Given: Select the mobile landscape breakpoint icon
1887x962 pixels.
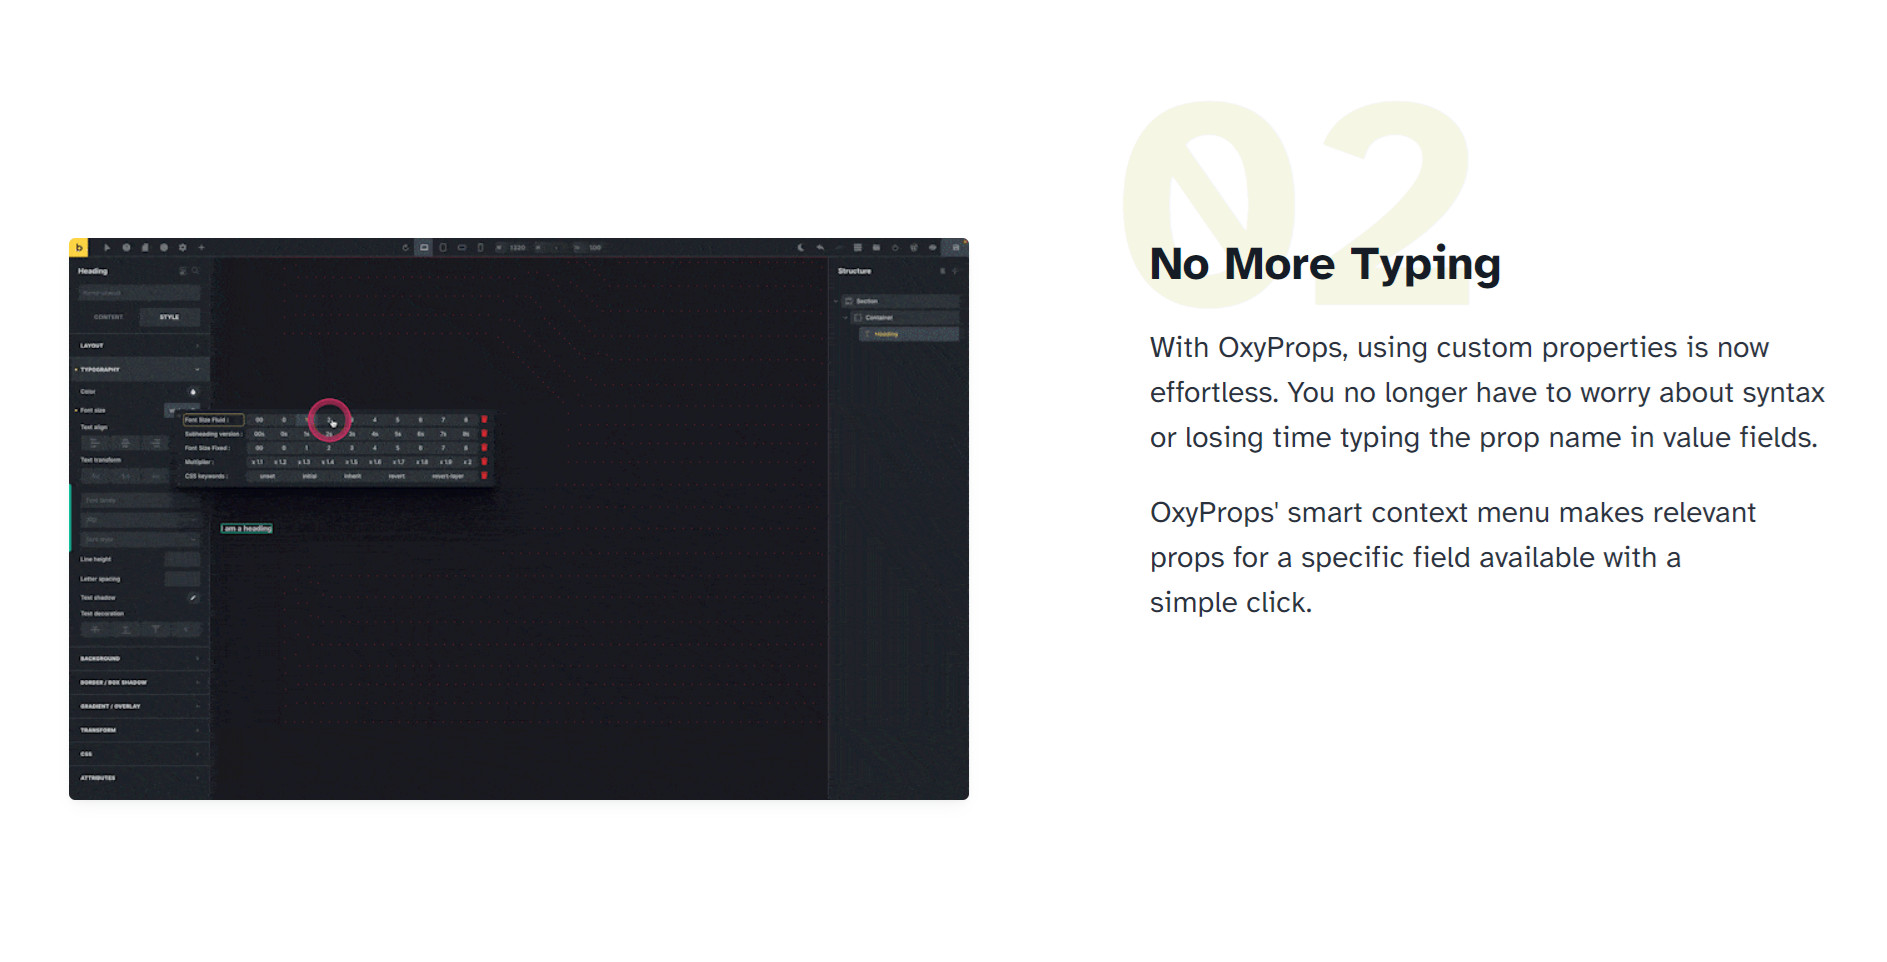Looking at the screenshot, I should [462, 247].
